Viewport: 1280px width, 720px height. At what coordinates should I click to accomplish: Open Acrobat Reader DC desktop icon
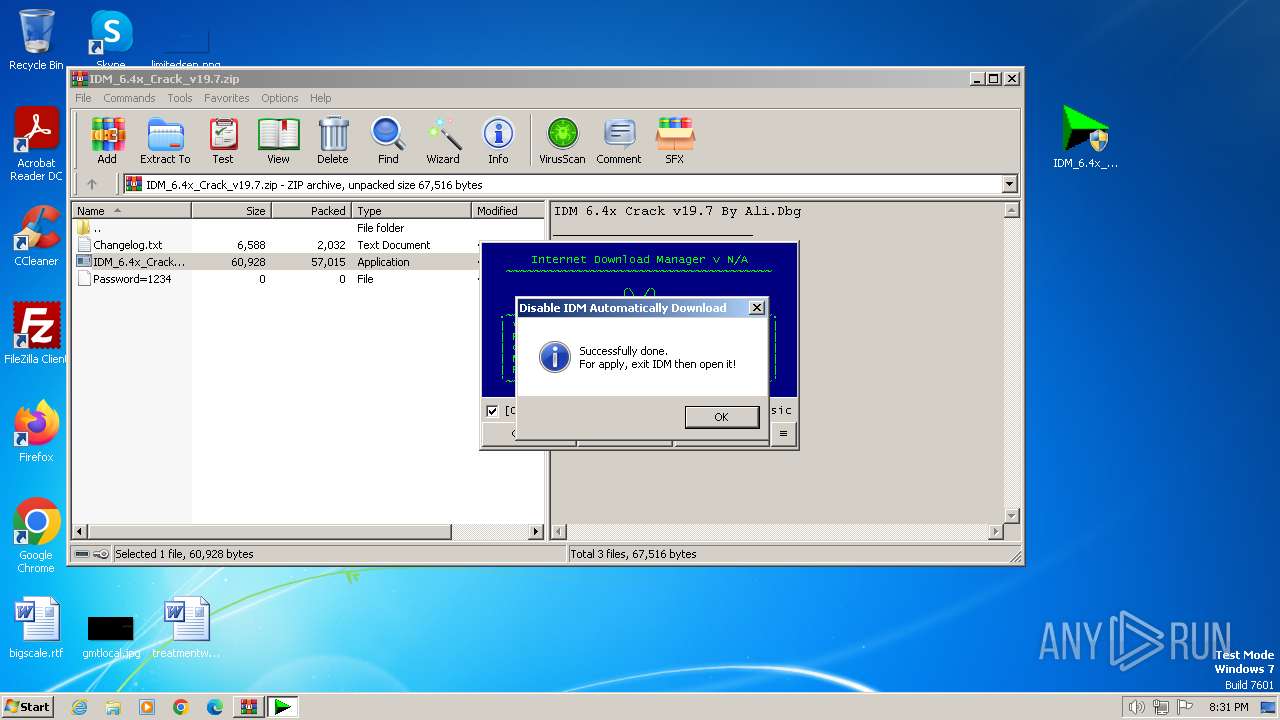[x=36, y=145]
